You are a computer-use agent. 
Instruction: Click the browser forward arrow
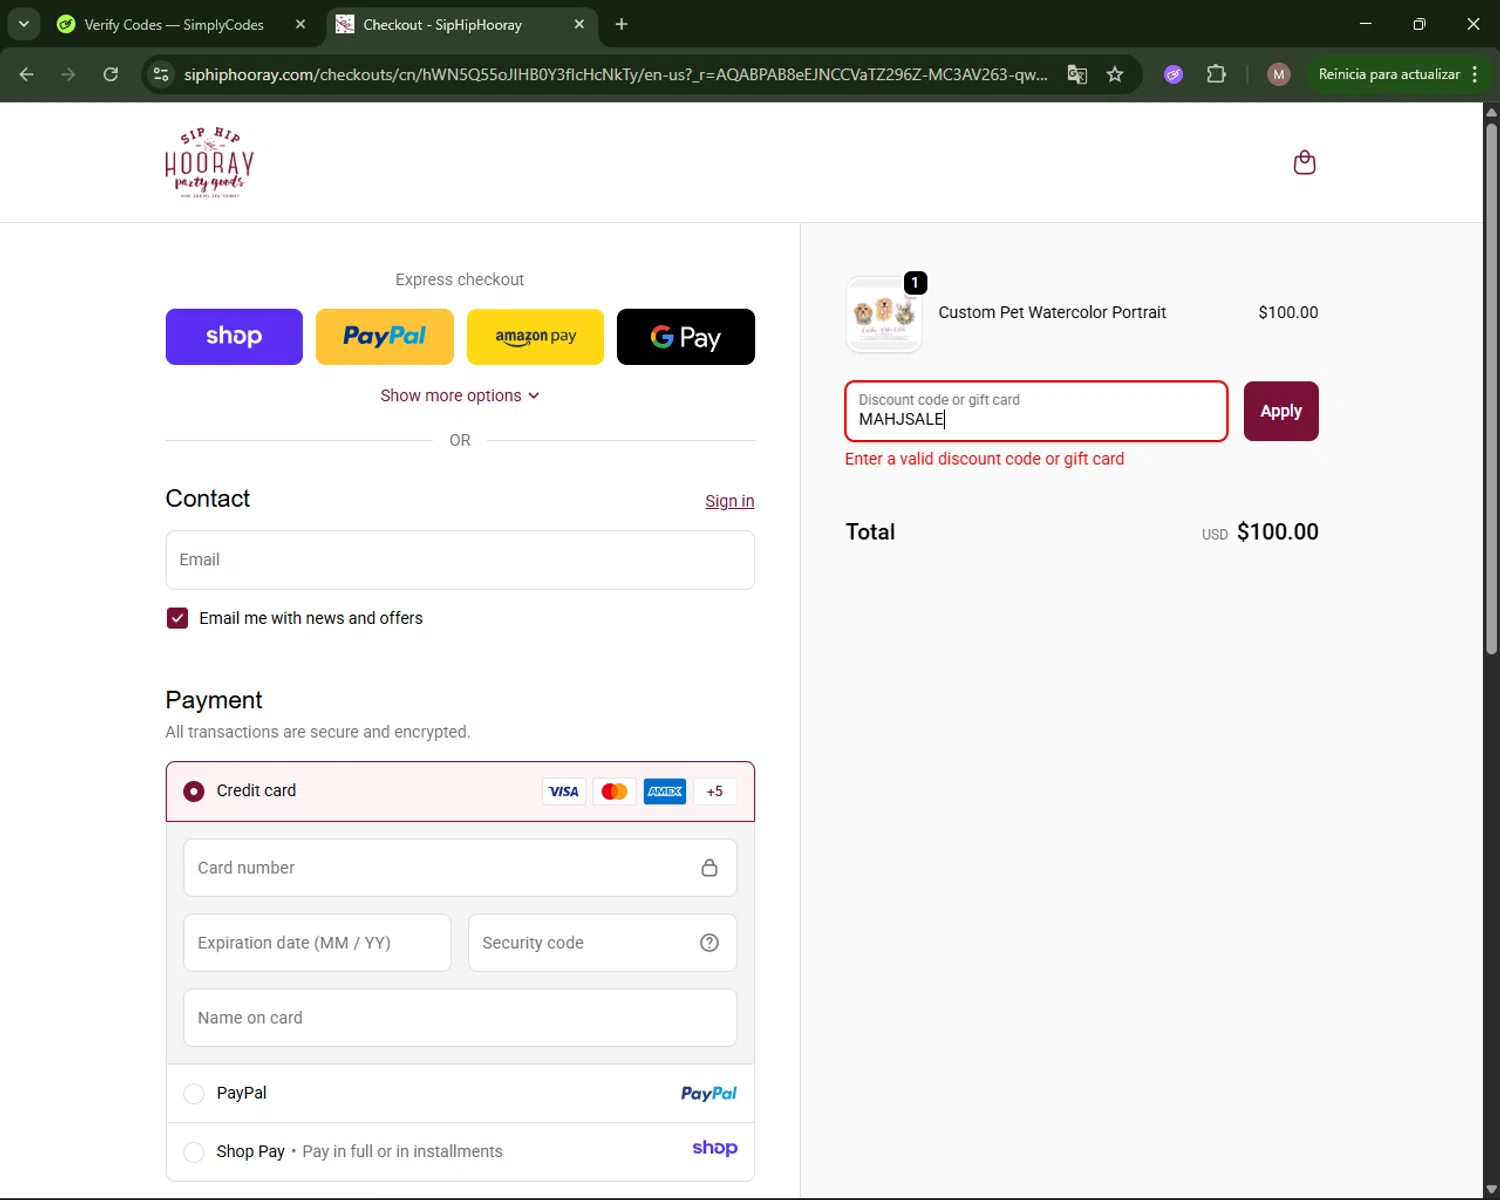tap(68, 74)
